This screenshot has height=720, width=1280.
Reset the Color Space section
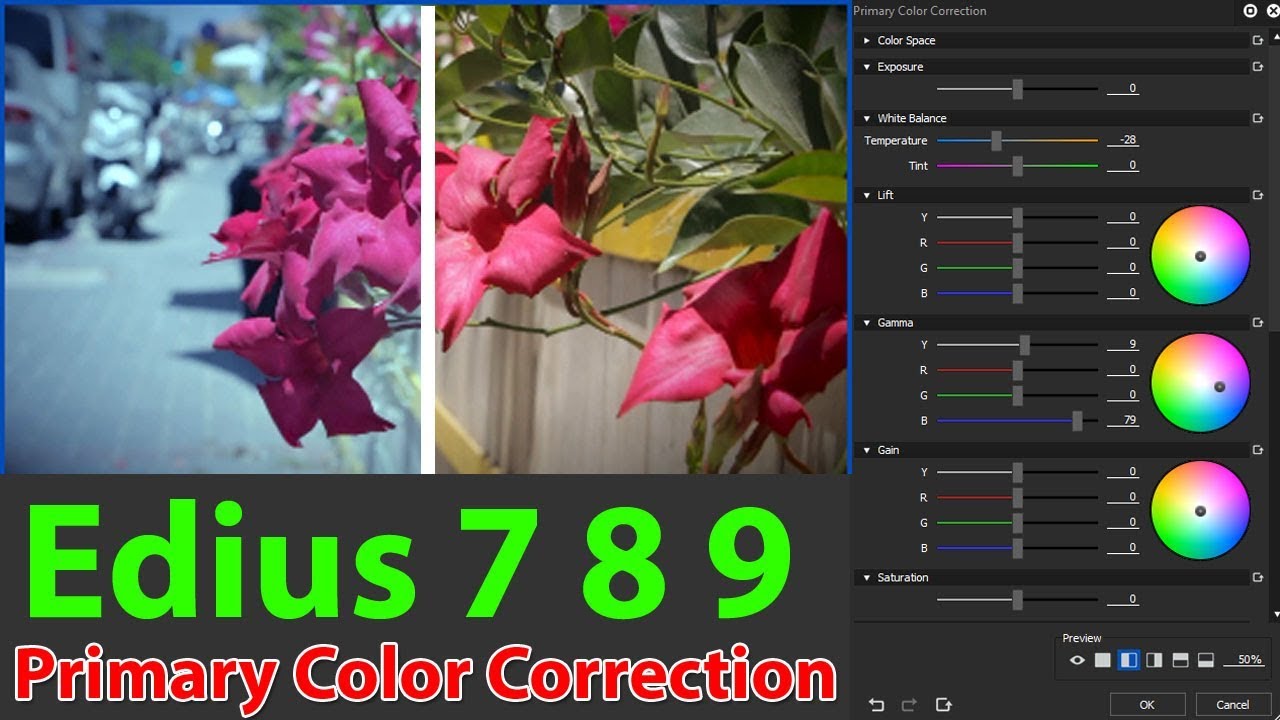click(1258, 41)
